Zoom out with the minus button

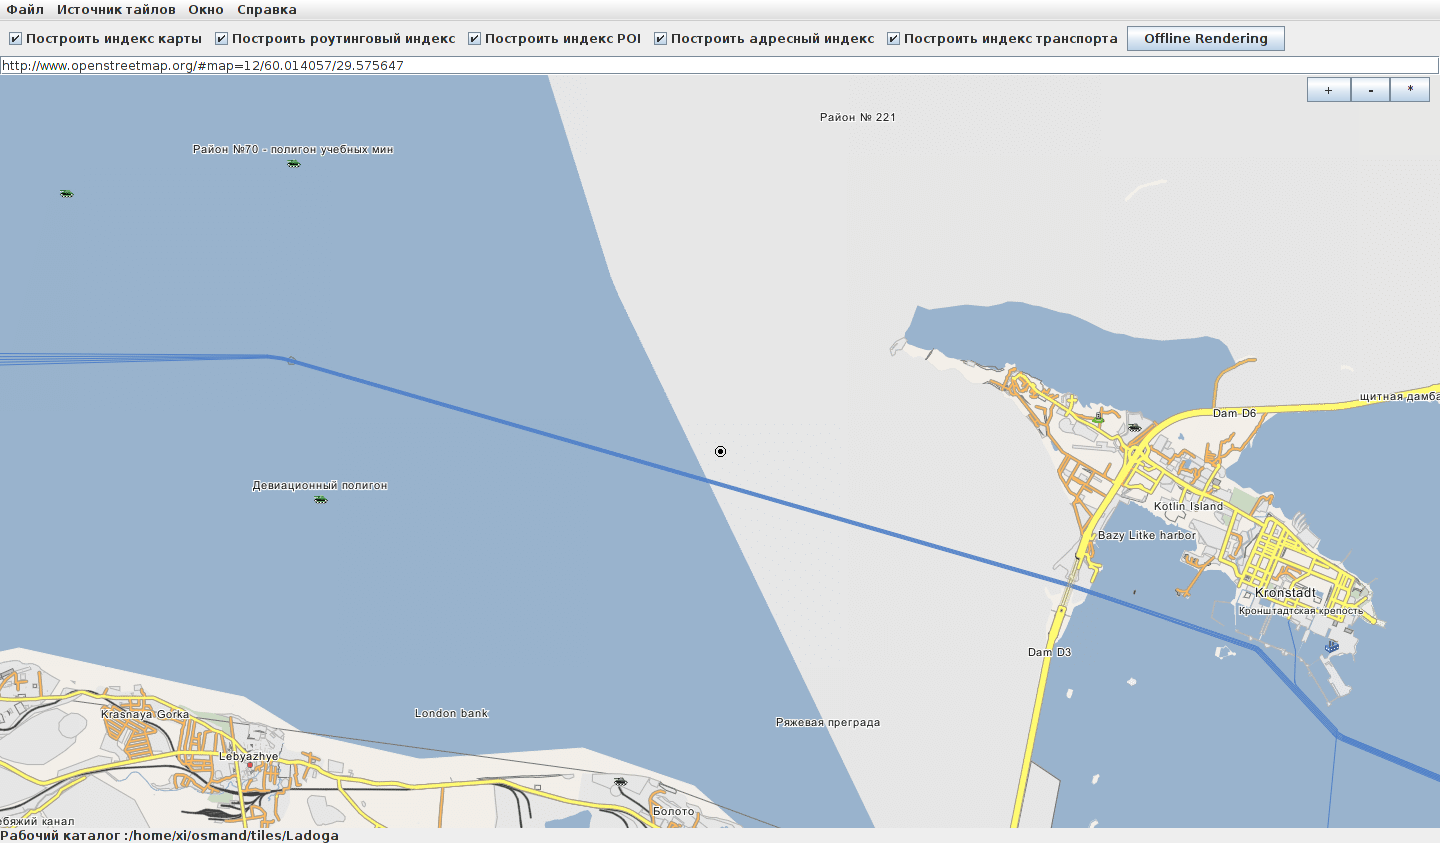(x=1370, y=90)
